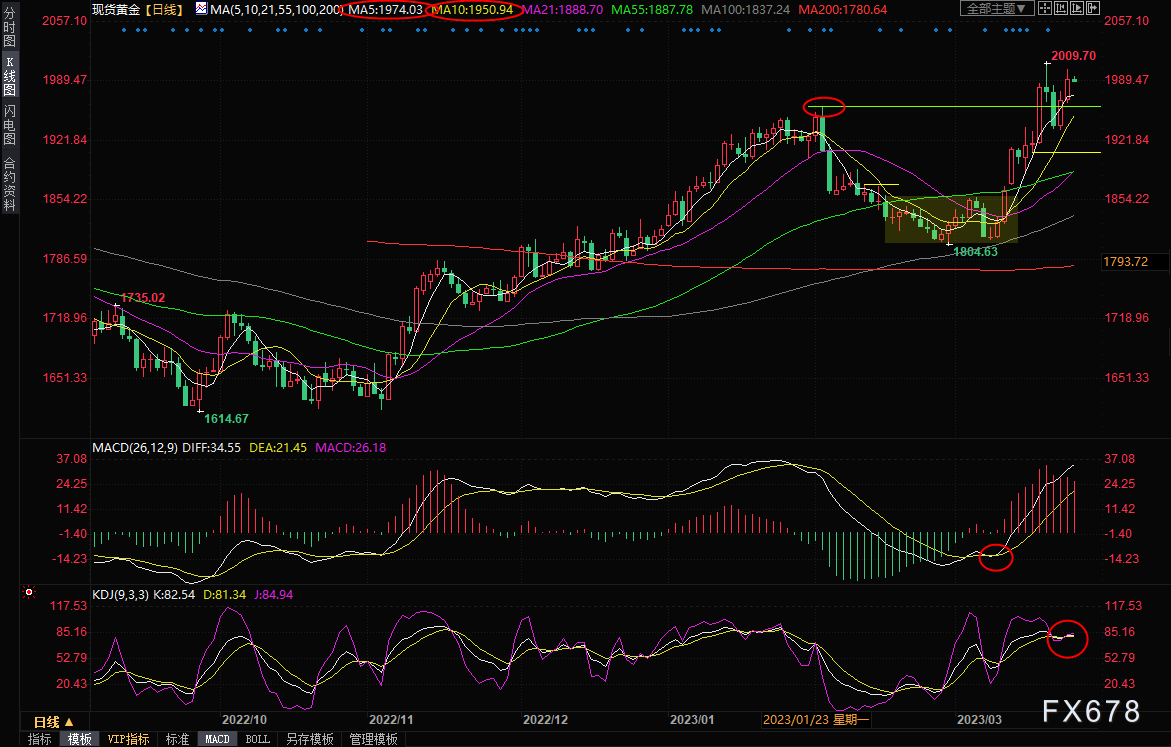Switch to 闪电图 side tab
The width and height of the screenshot is (1171, 747).
pos(10,125)
